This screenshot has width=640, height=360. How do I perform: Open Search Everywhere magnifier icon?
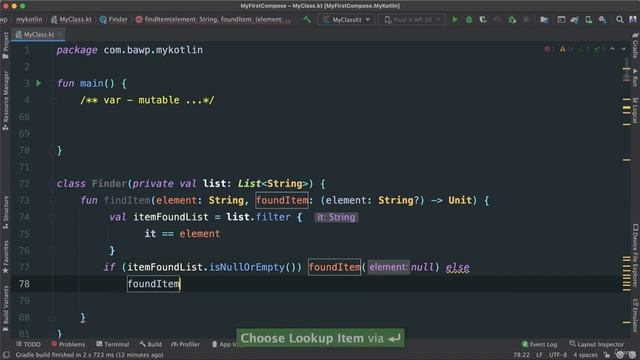tap(620, 20)
